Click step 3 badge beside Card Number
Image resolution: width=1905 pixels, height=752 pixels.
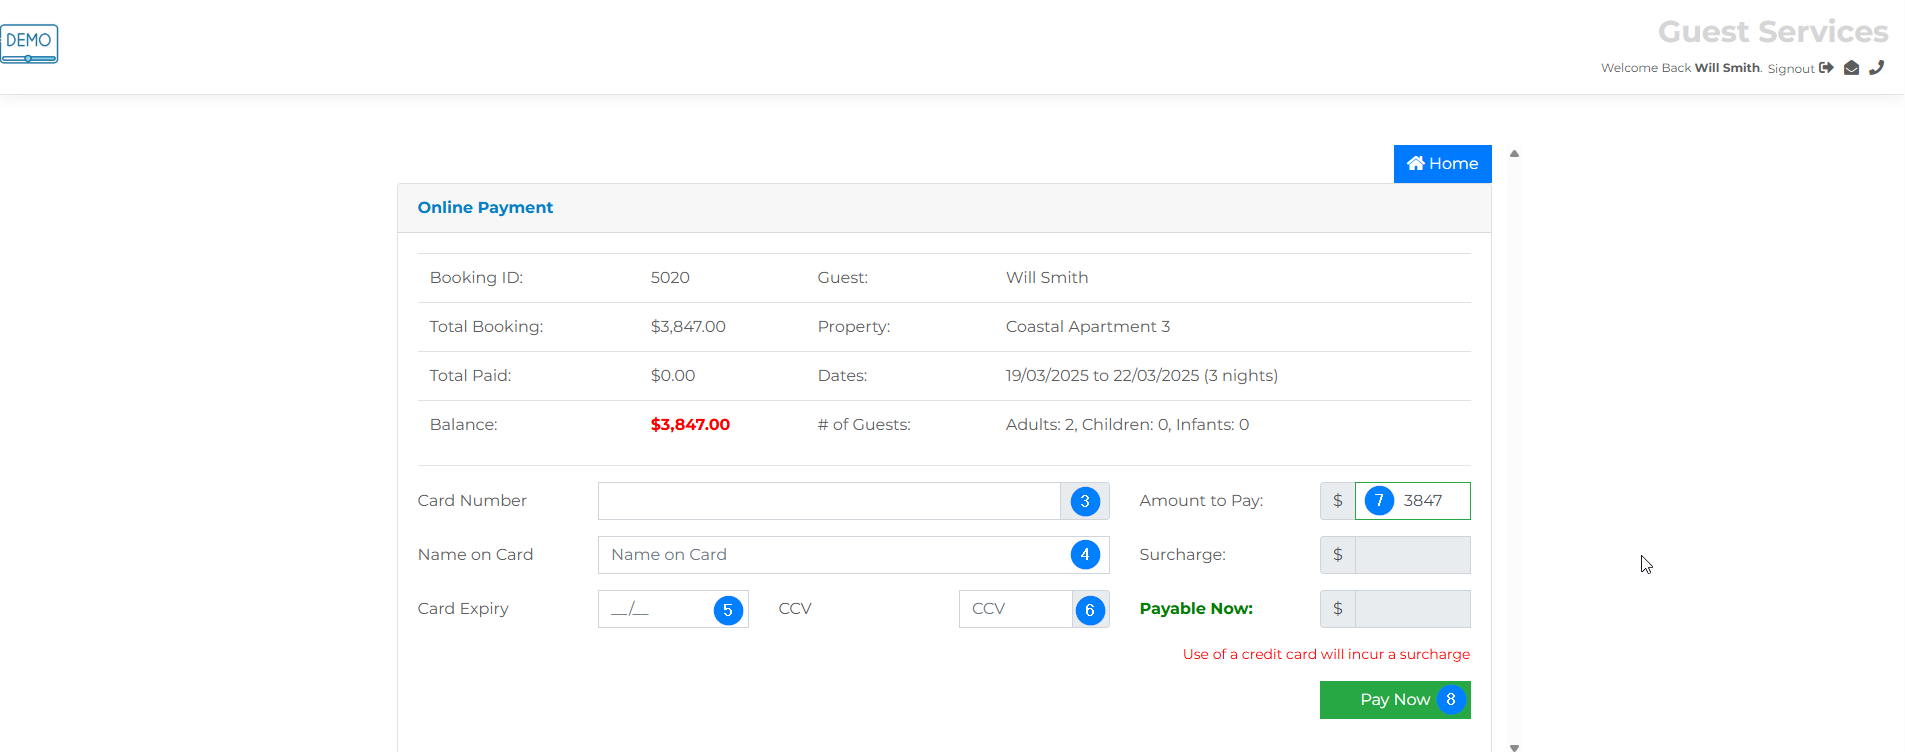pyautogui.click(x=1085, y=501)
